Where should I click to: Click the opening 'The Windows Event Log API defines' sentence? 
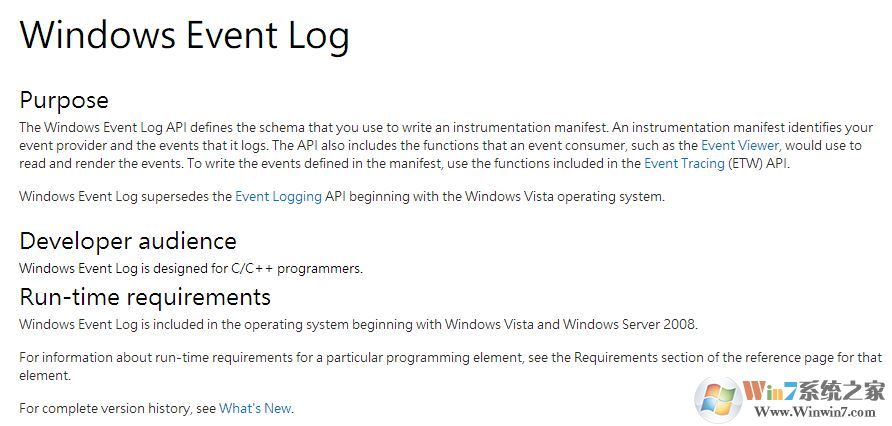coord(140,128)
